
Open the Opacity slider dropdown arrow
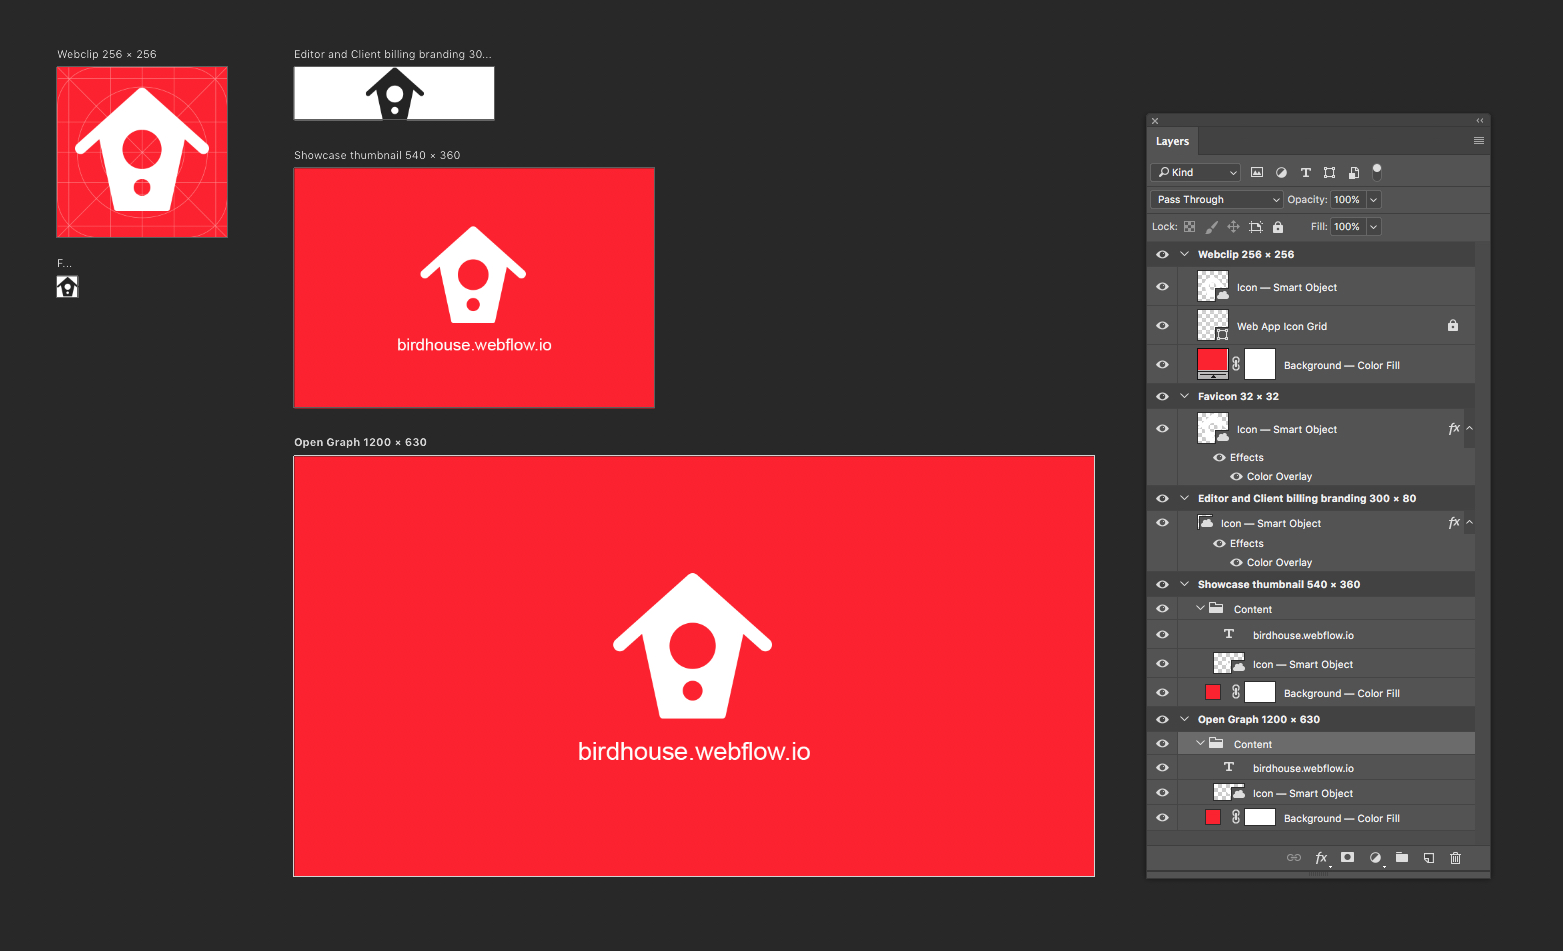click(1374, 200)
